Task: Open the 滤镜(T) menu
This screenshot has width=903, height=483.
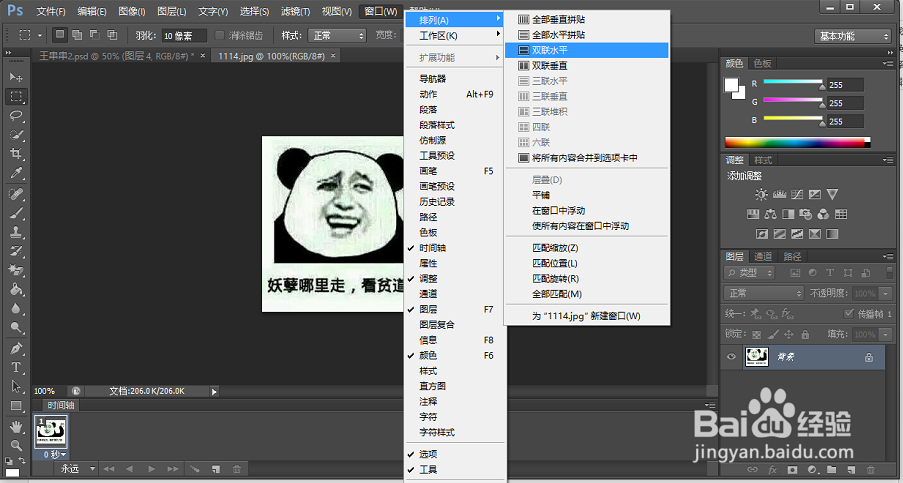Action: click(295, 12)
